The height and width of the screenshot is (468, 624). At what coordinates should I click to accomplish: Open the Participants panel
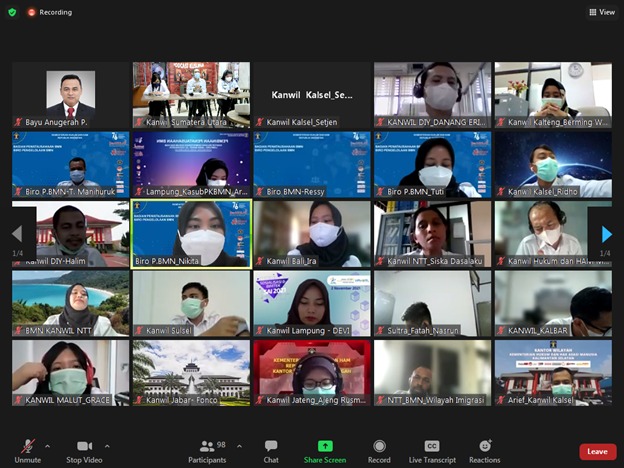tap(207, 450)
